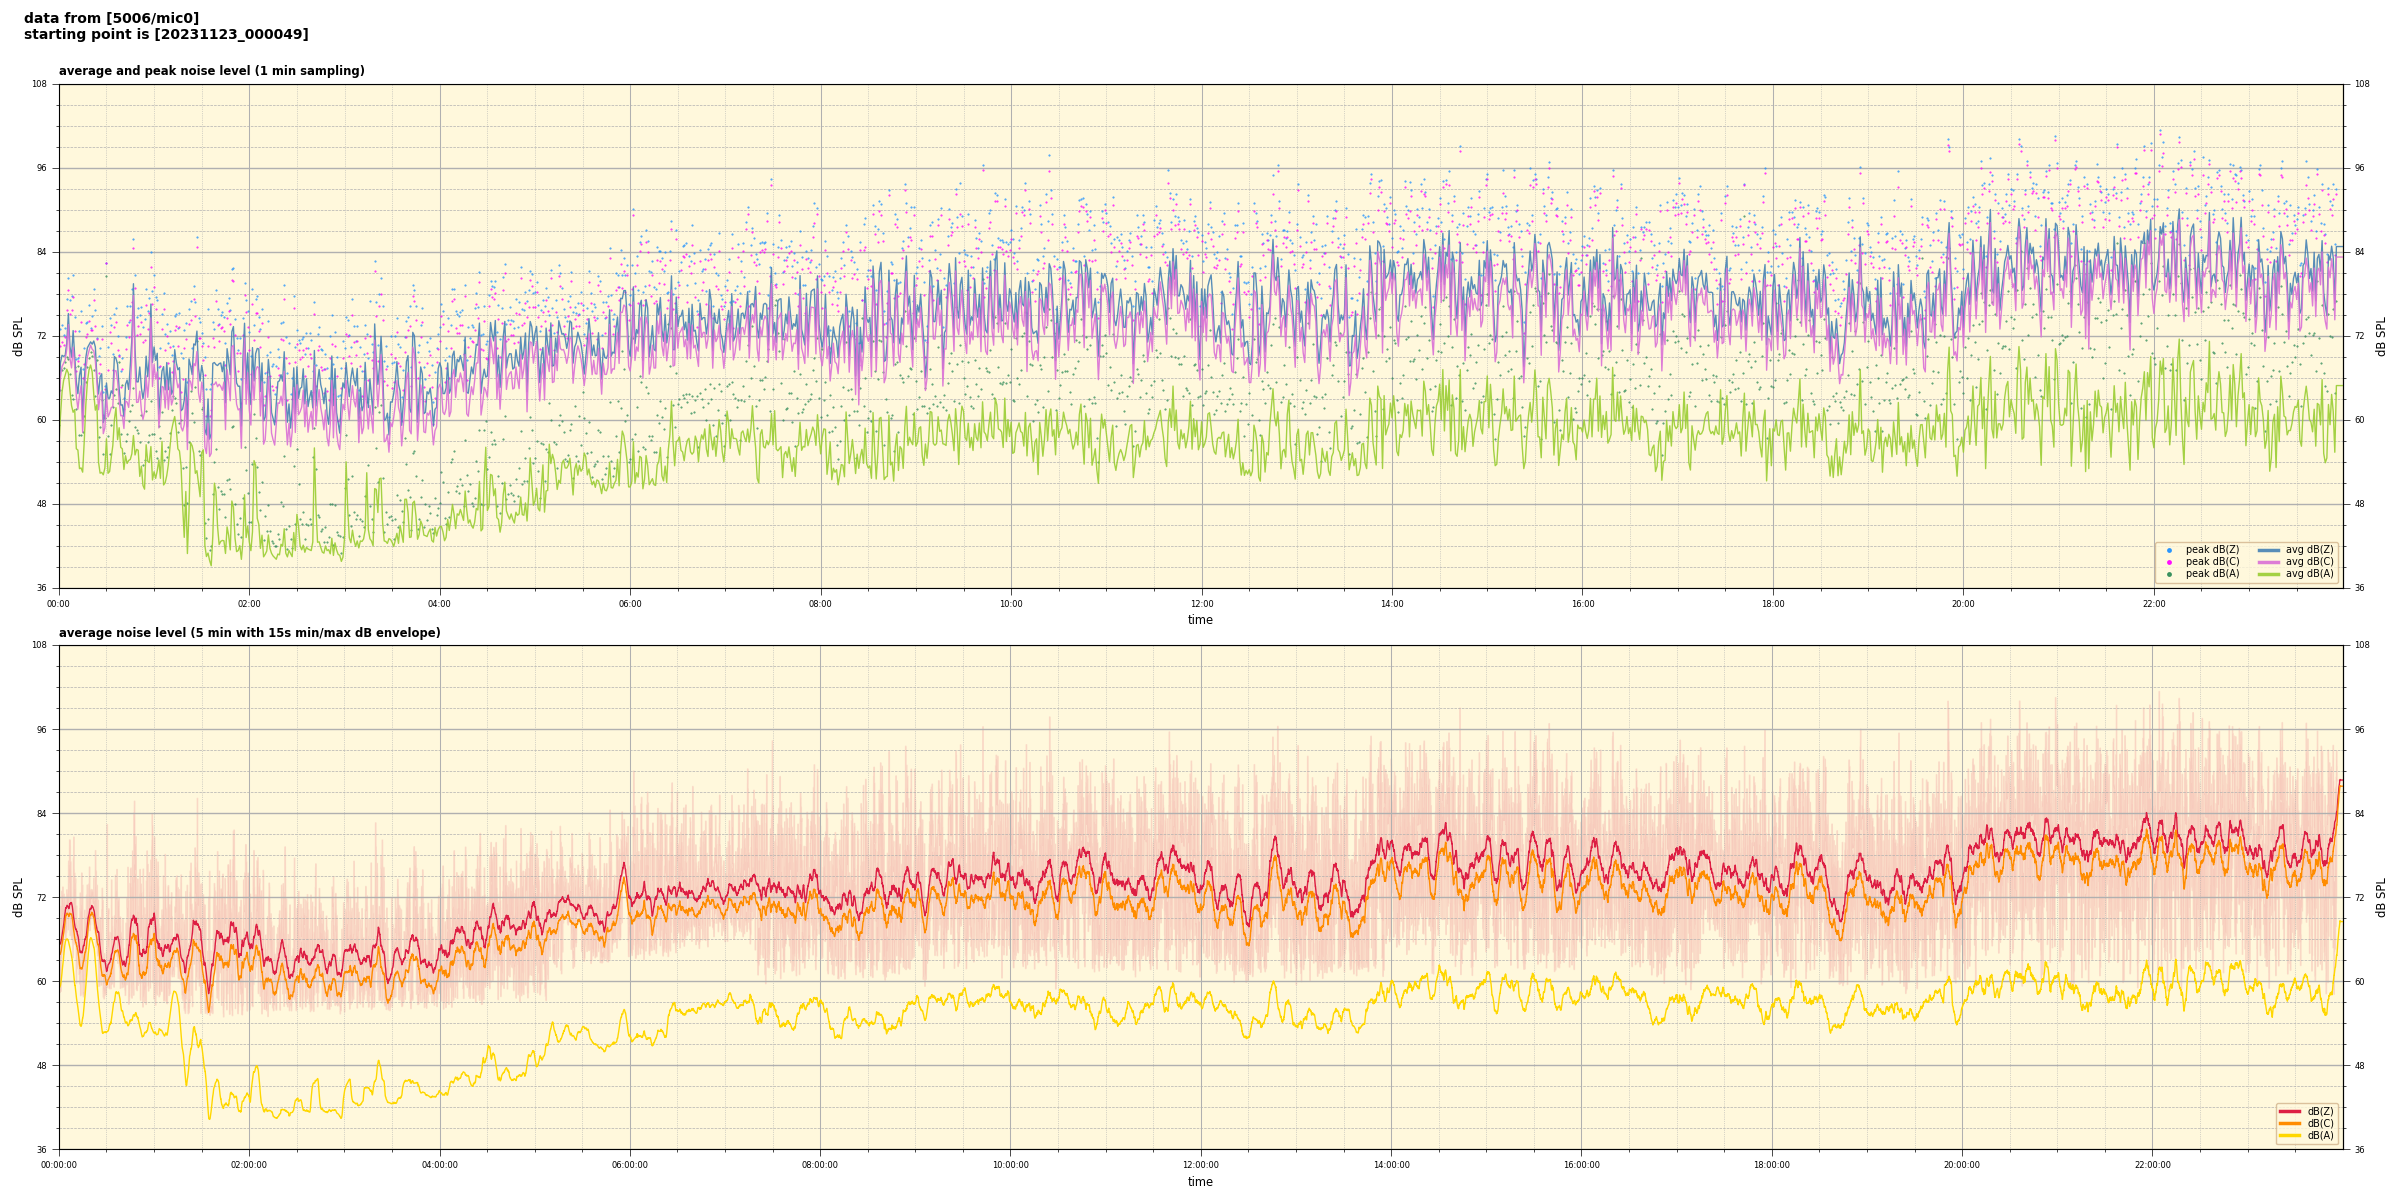Click the 12:00 tick on top chart
Image resolution: width=2400 pixels, height=1200 pixels.
click(x=1202, y=604)
